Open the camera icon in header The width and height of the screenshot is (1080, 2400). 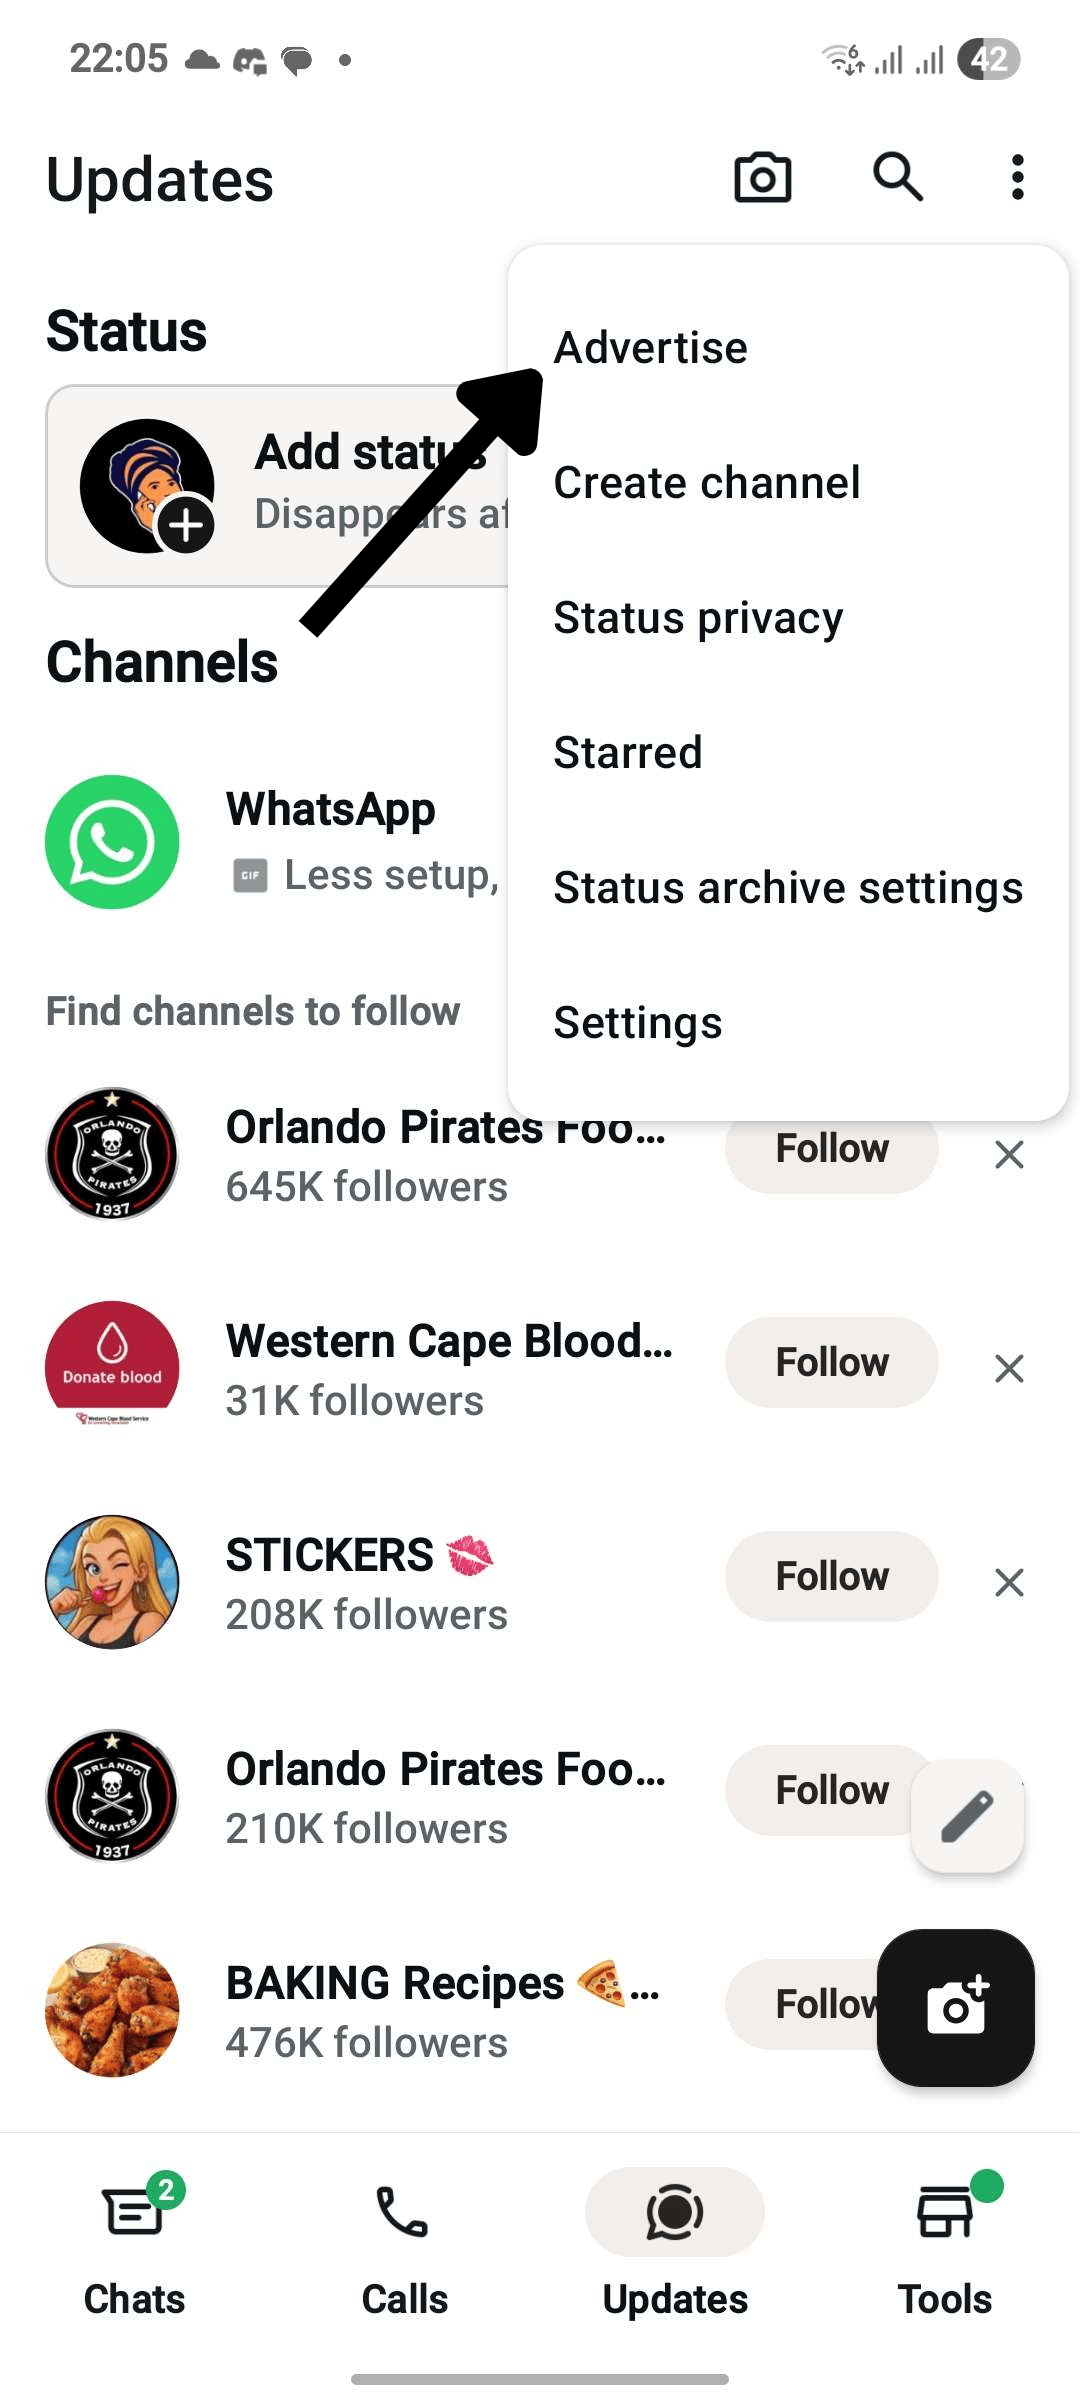pyautogui.click(x=763, y=178)
